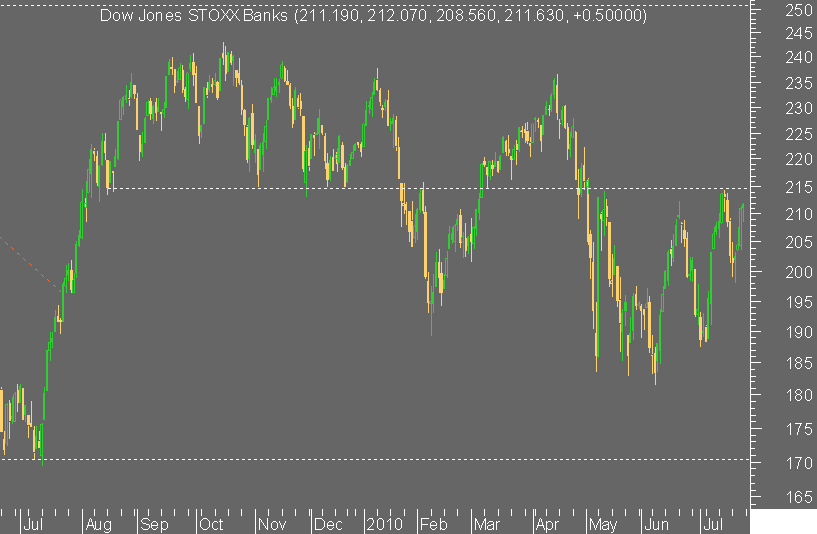Click the Aug month label on time axis
Image resolution: width=817 pixels, height=534 pixels.
[98, 525]
